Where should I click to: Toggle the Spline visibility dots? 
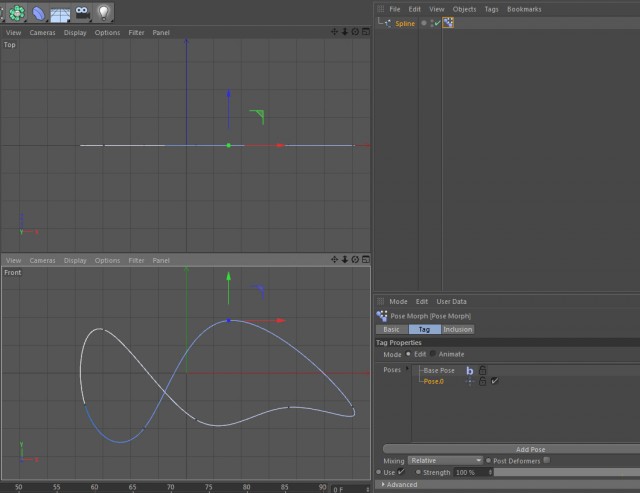pyautogui.click(x=432, y=23)
